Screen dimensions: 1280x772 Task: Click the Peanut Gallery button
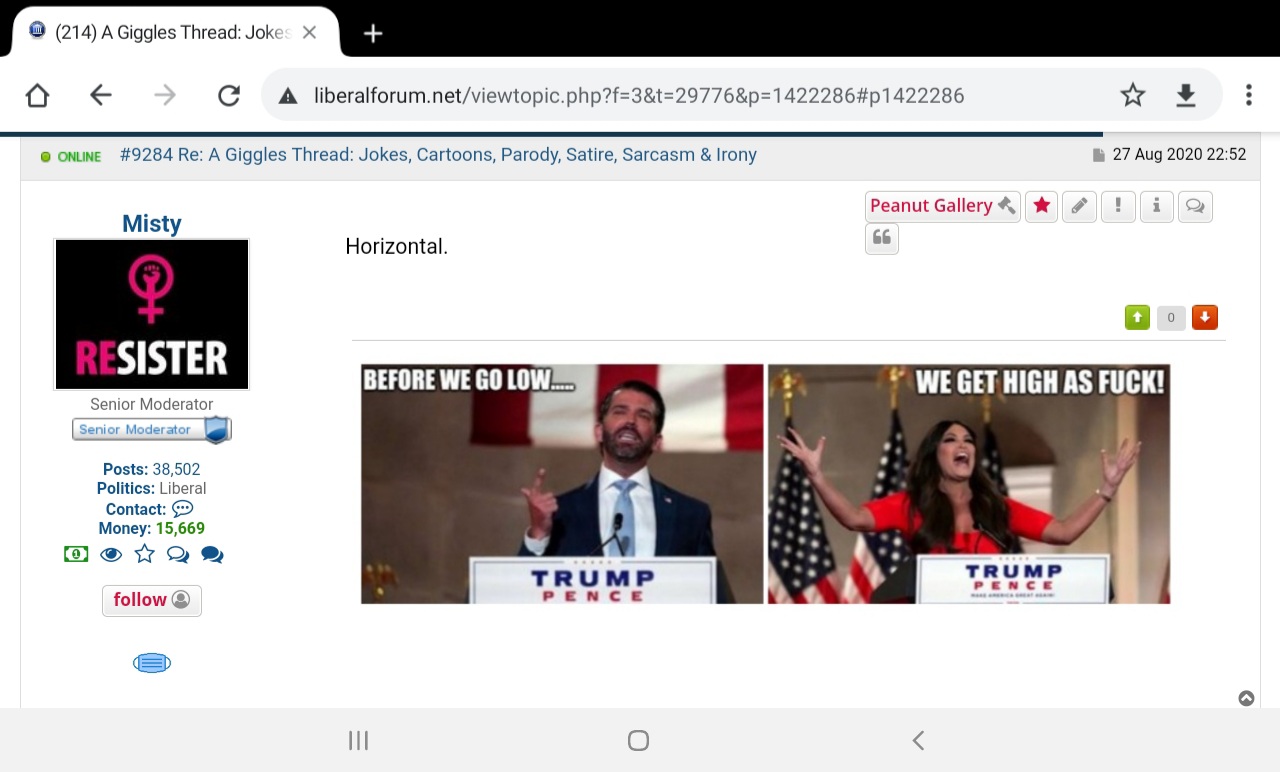942,206
